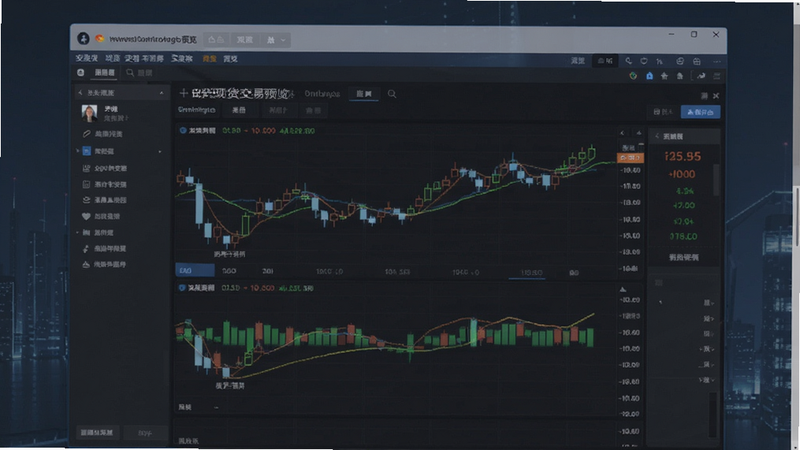Click the sidebar header back chevron
Screen dimensions: 800x450
coord(80,93)
